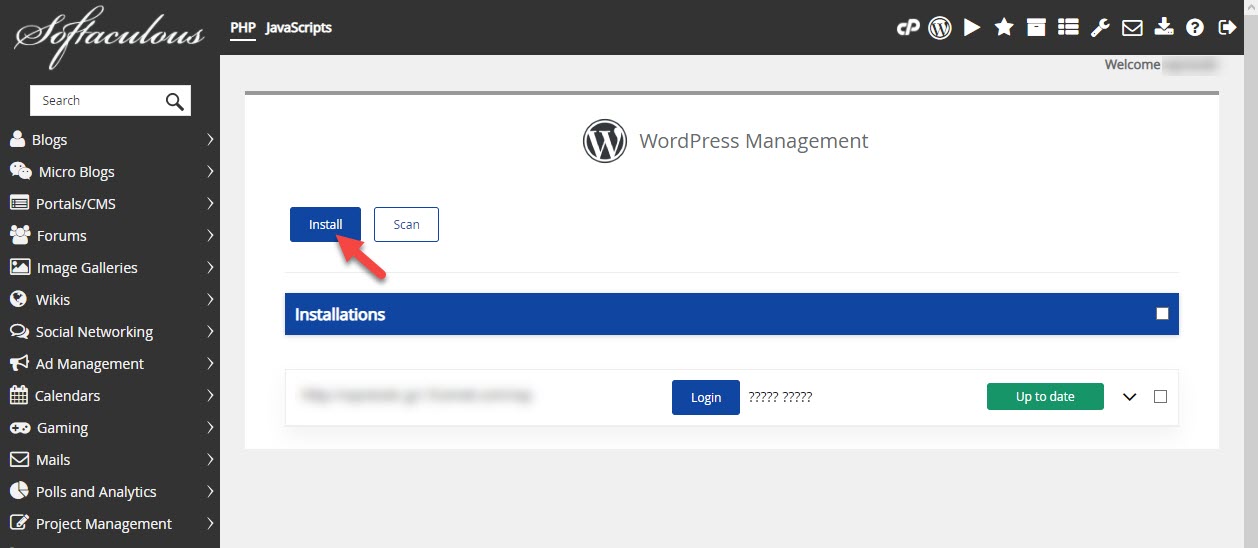This screenshot has width=1258, height=548.
Task: Open settings via the wrench icon
Action: pos(1100,28)
